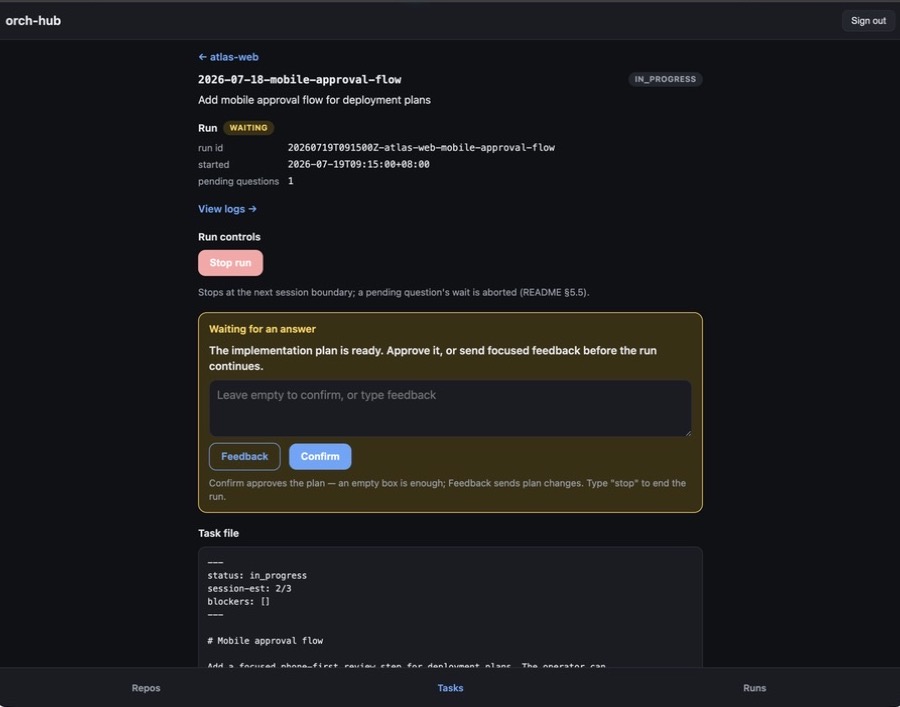
Task: Click the README §5.5 stop note
Action: click(x=394, y=292)
